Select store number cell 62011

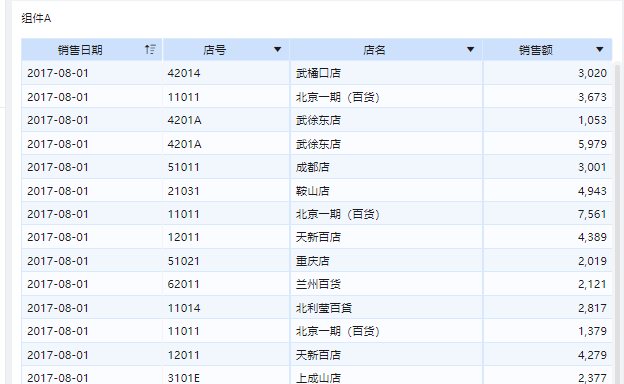point(226,285)
